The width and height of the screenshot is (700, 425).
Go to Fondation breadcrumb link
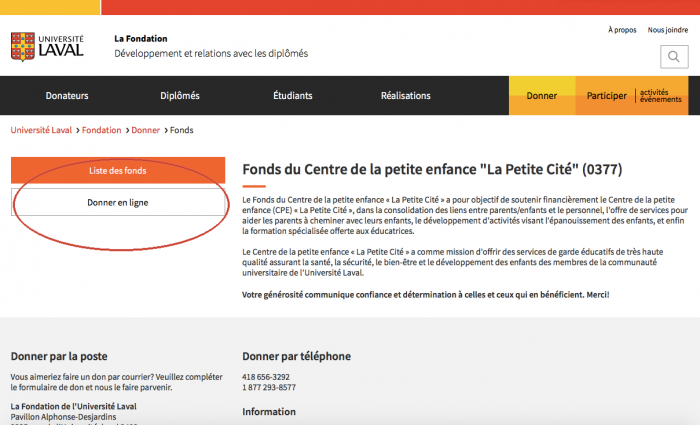[101, 130]
